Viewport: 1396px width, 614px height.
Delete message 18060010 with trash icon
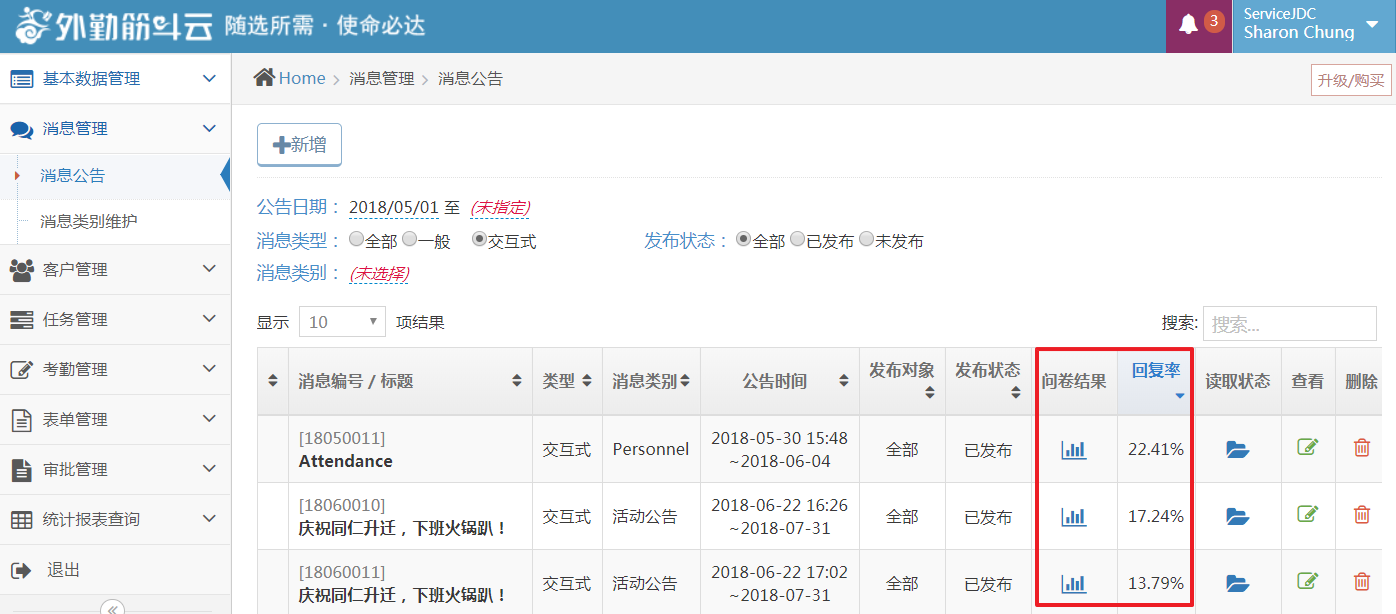pyautogui.click(x=1362, y=514)
